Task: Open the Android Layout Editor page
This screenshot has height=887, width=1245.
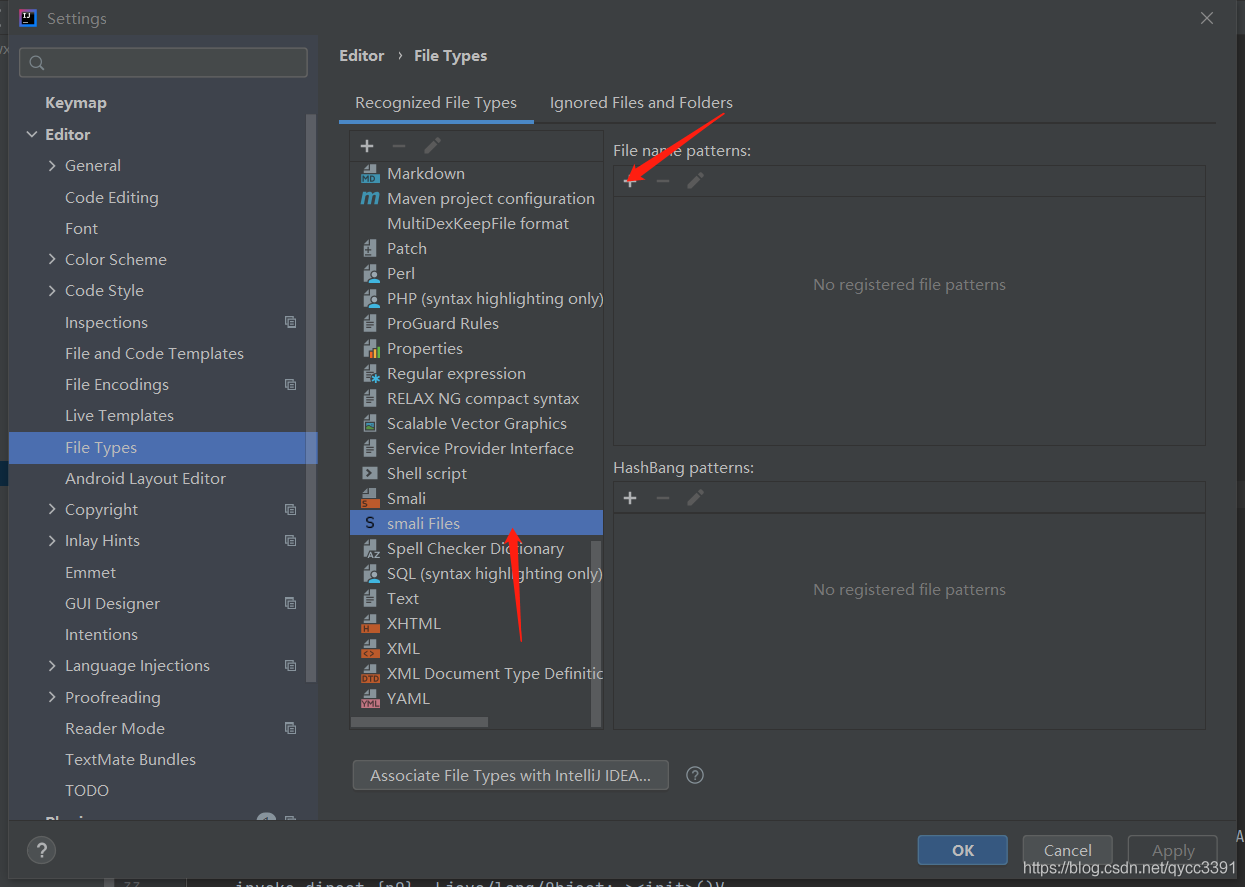Action: coord(145,479)
